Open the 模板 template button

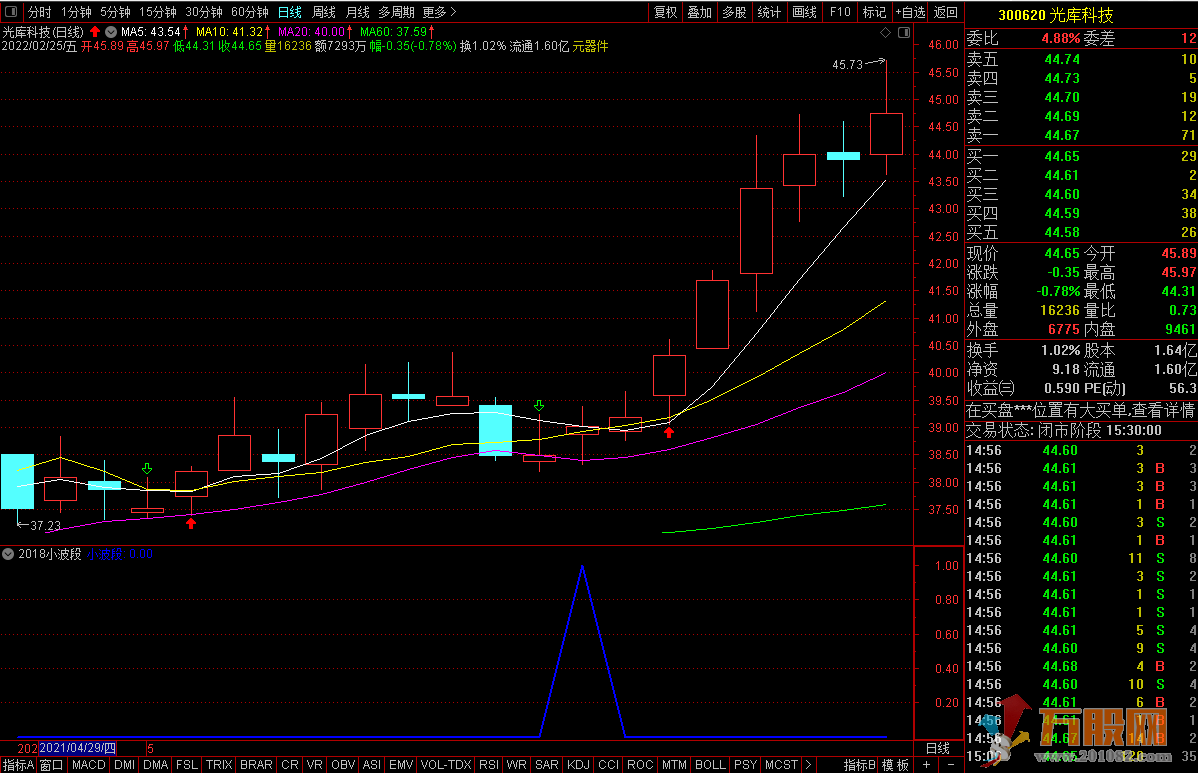[x=895, y=765]
